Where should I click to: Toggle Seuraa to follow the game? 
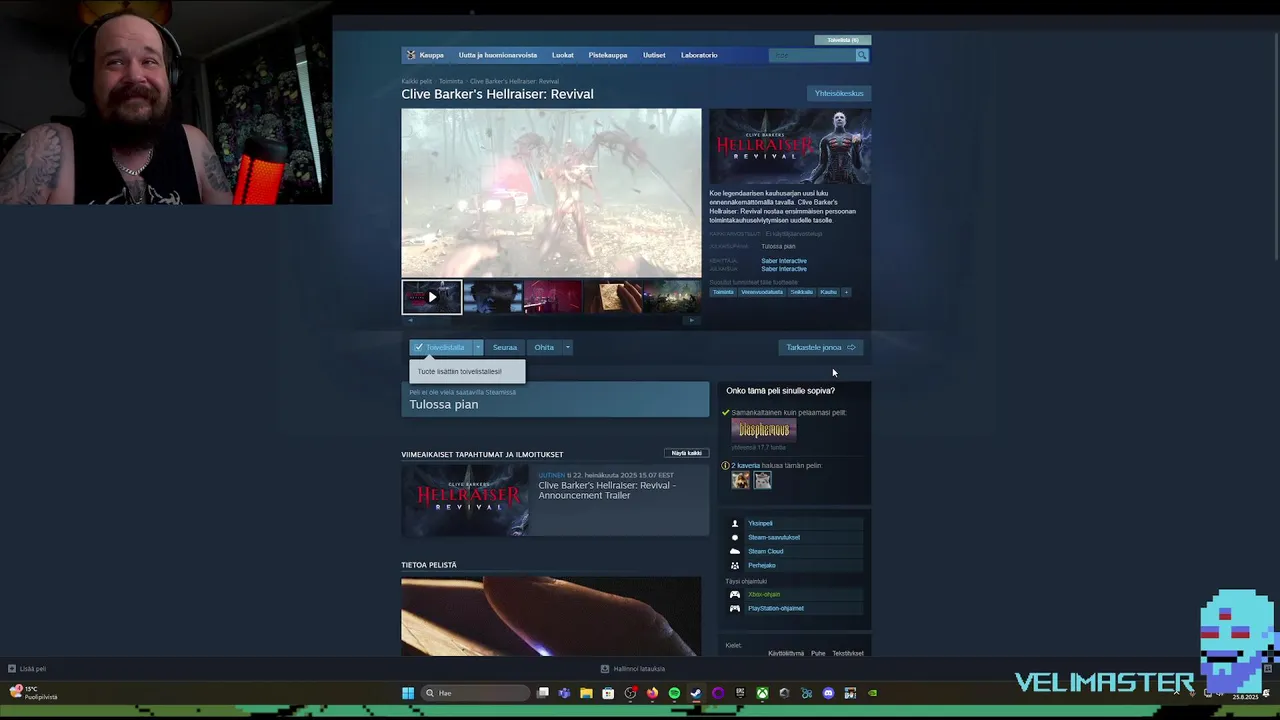tap(505, 347)
